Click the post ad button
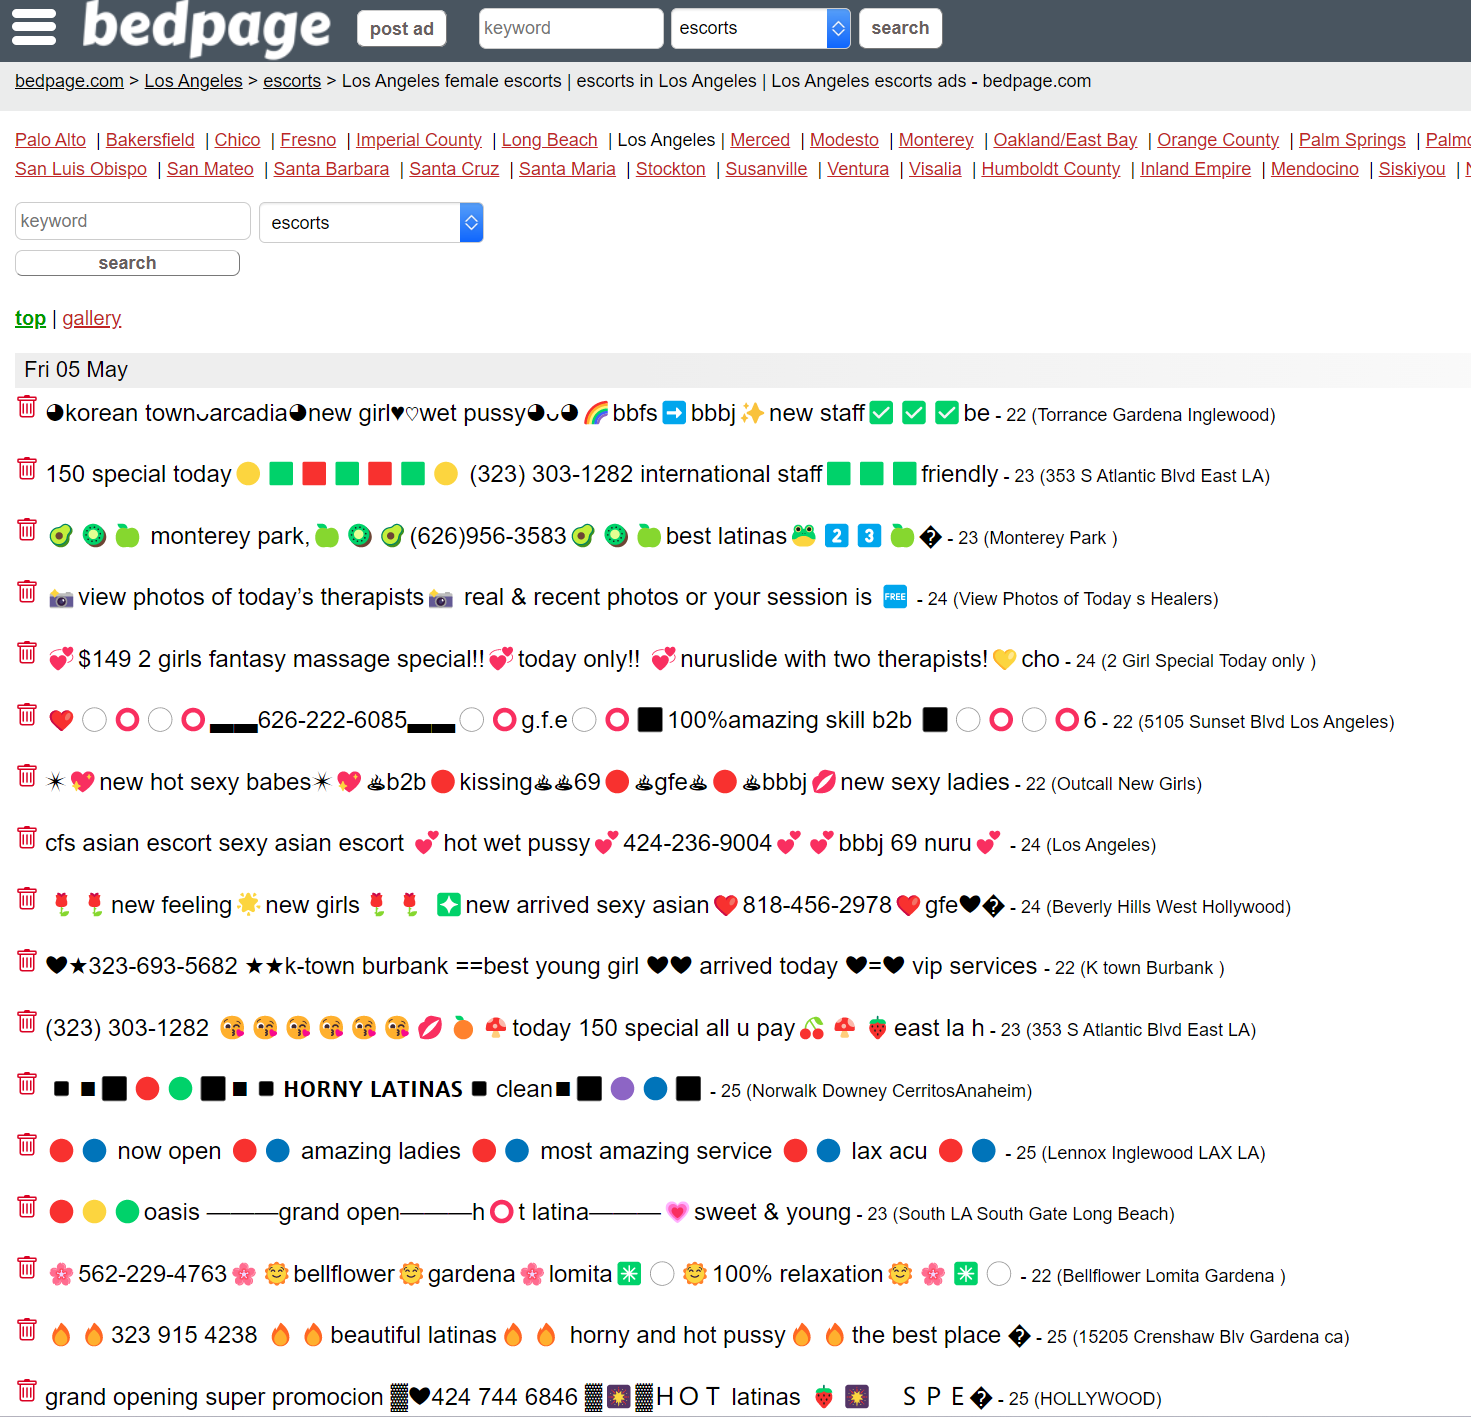Screen dimensions: 1471x1417 point(402,28)
